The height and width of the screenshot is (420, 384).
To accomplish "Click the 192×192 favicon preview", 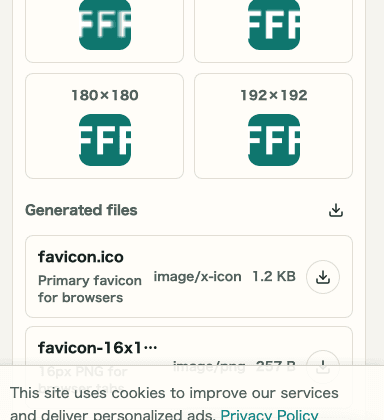I will click(274, 140).
